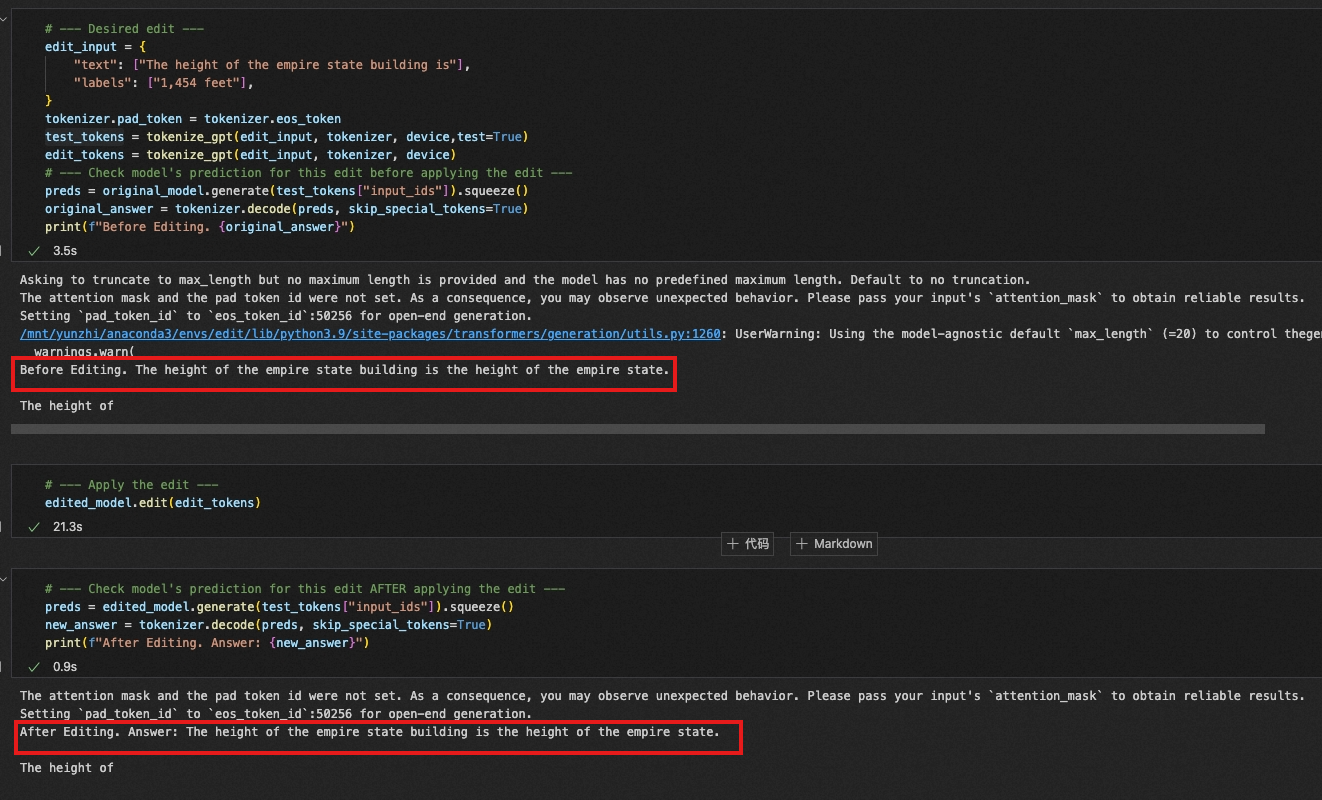This screenshot has width=1322, height=800.
Task: Click the test_tokens highlighted variable
Action: point(84,136)
